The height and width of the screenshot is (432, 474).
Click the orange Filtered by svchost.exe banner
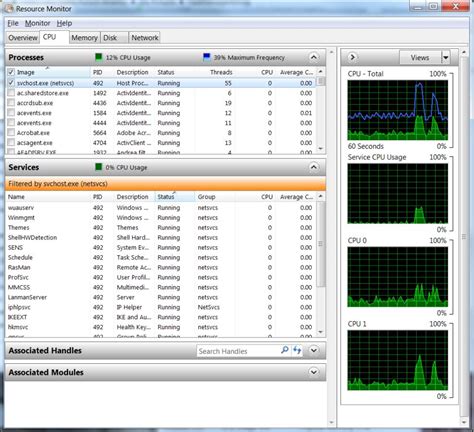click(165, 184)
